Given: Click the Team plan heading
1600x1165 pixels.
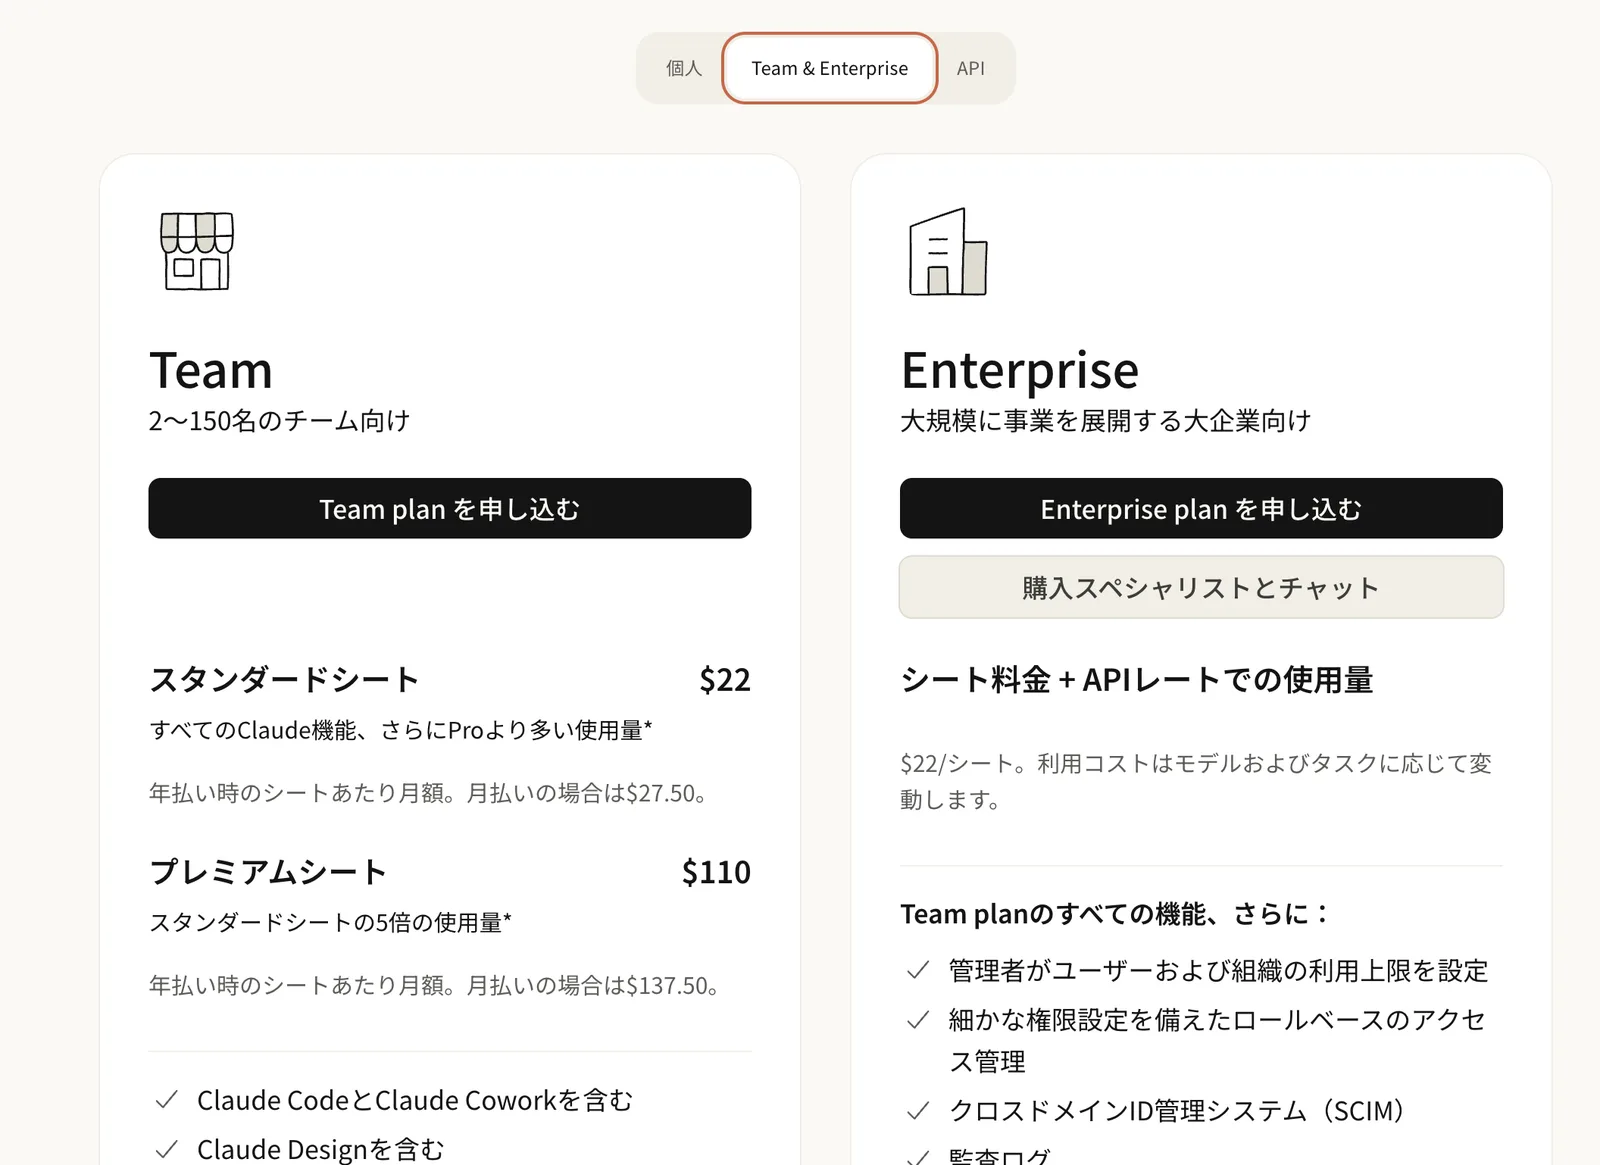Looking at the screenshot, I should click(x=211, y=371).
